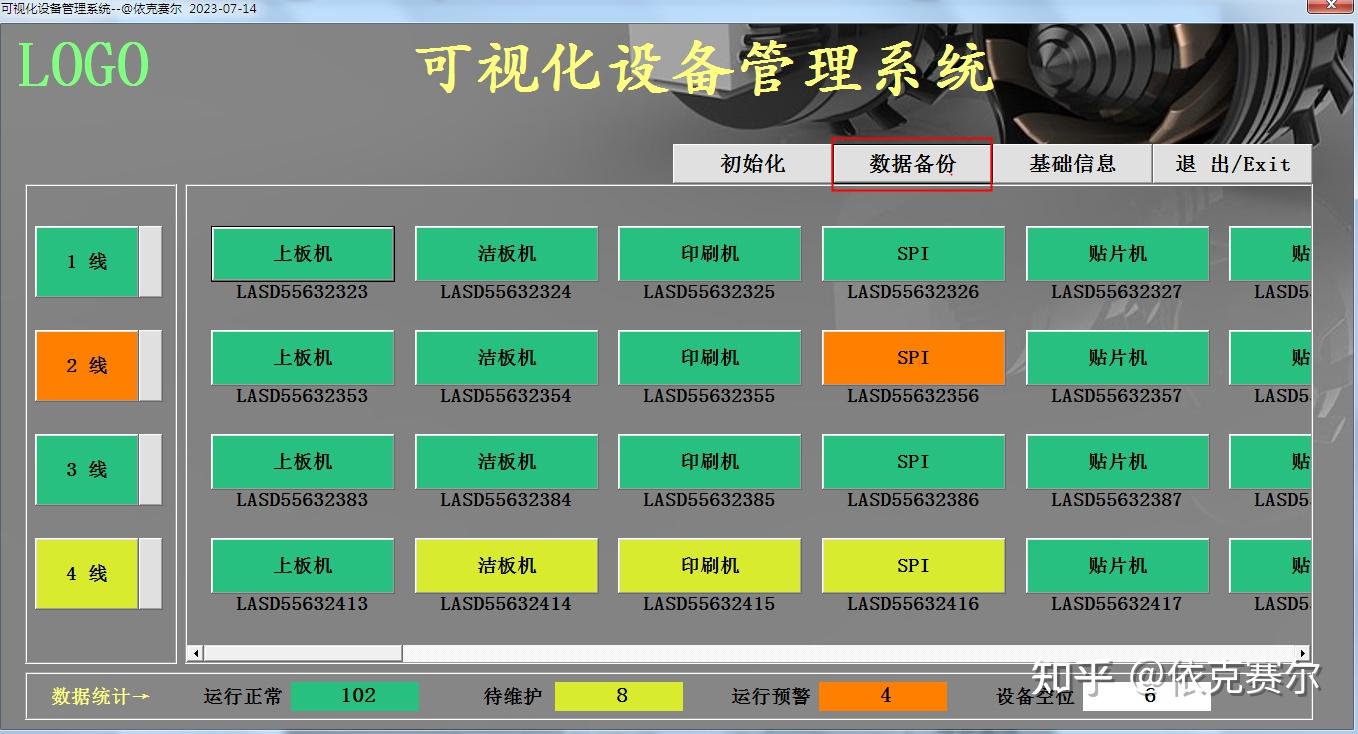The image size is (1358, 734).
Task: Click the 洁板机 tile labeled LASD55632324
Action: [x=506, y=253]
